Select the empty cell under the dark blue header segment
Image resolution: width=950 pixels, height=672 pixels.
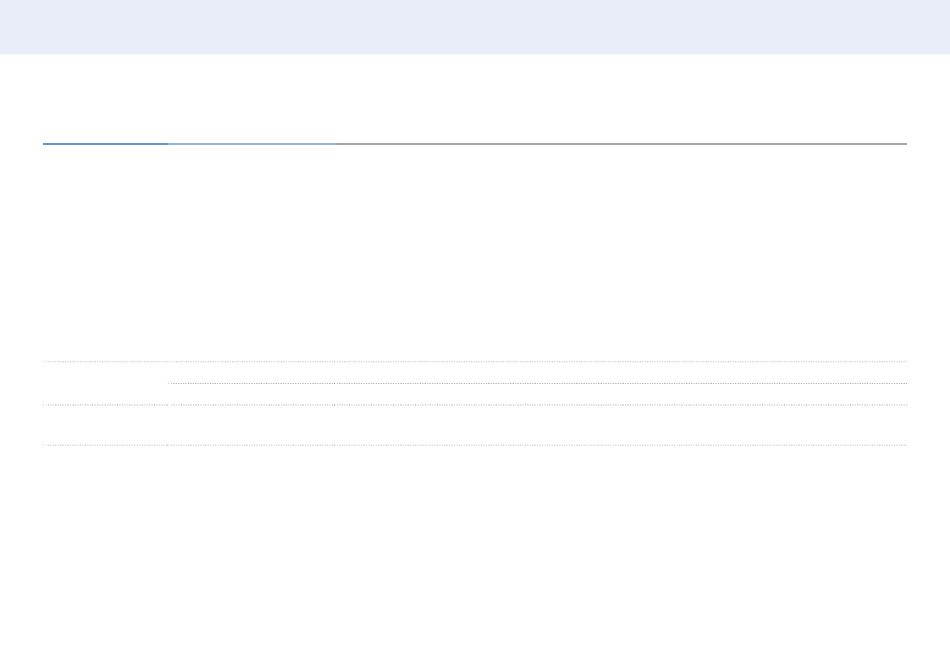[105, 253]
